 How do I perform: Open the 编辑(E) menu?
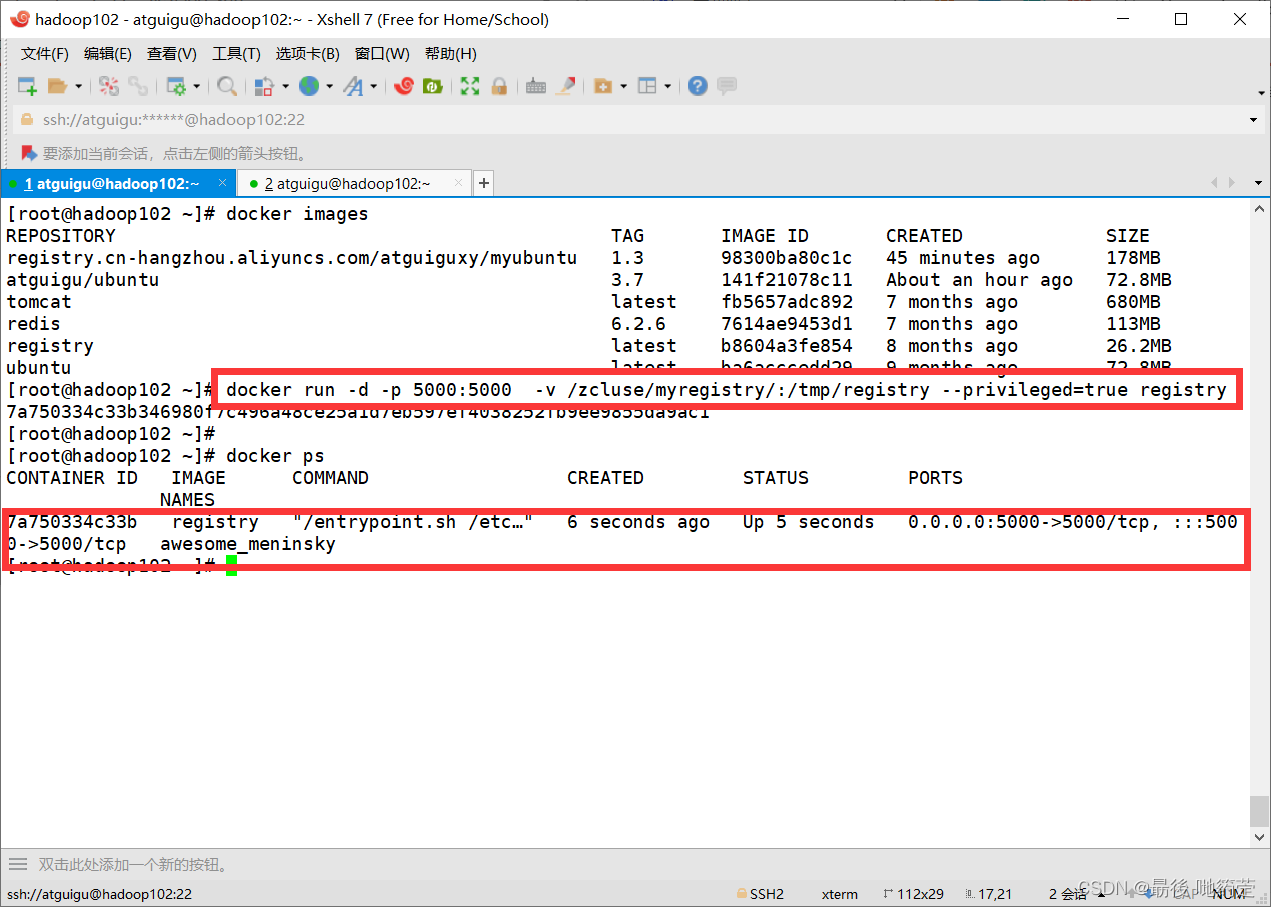pos(108,54)
